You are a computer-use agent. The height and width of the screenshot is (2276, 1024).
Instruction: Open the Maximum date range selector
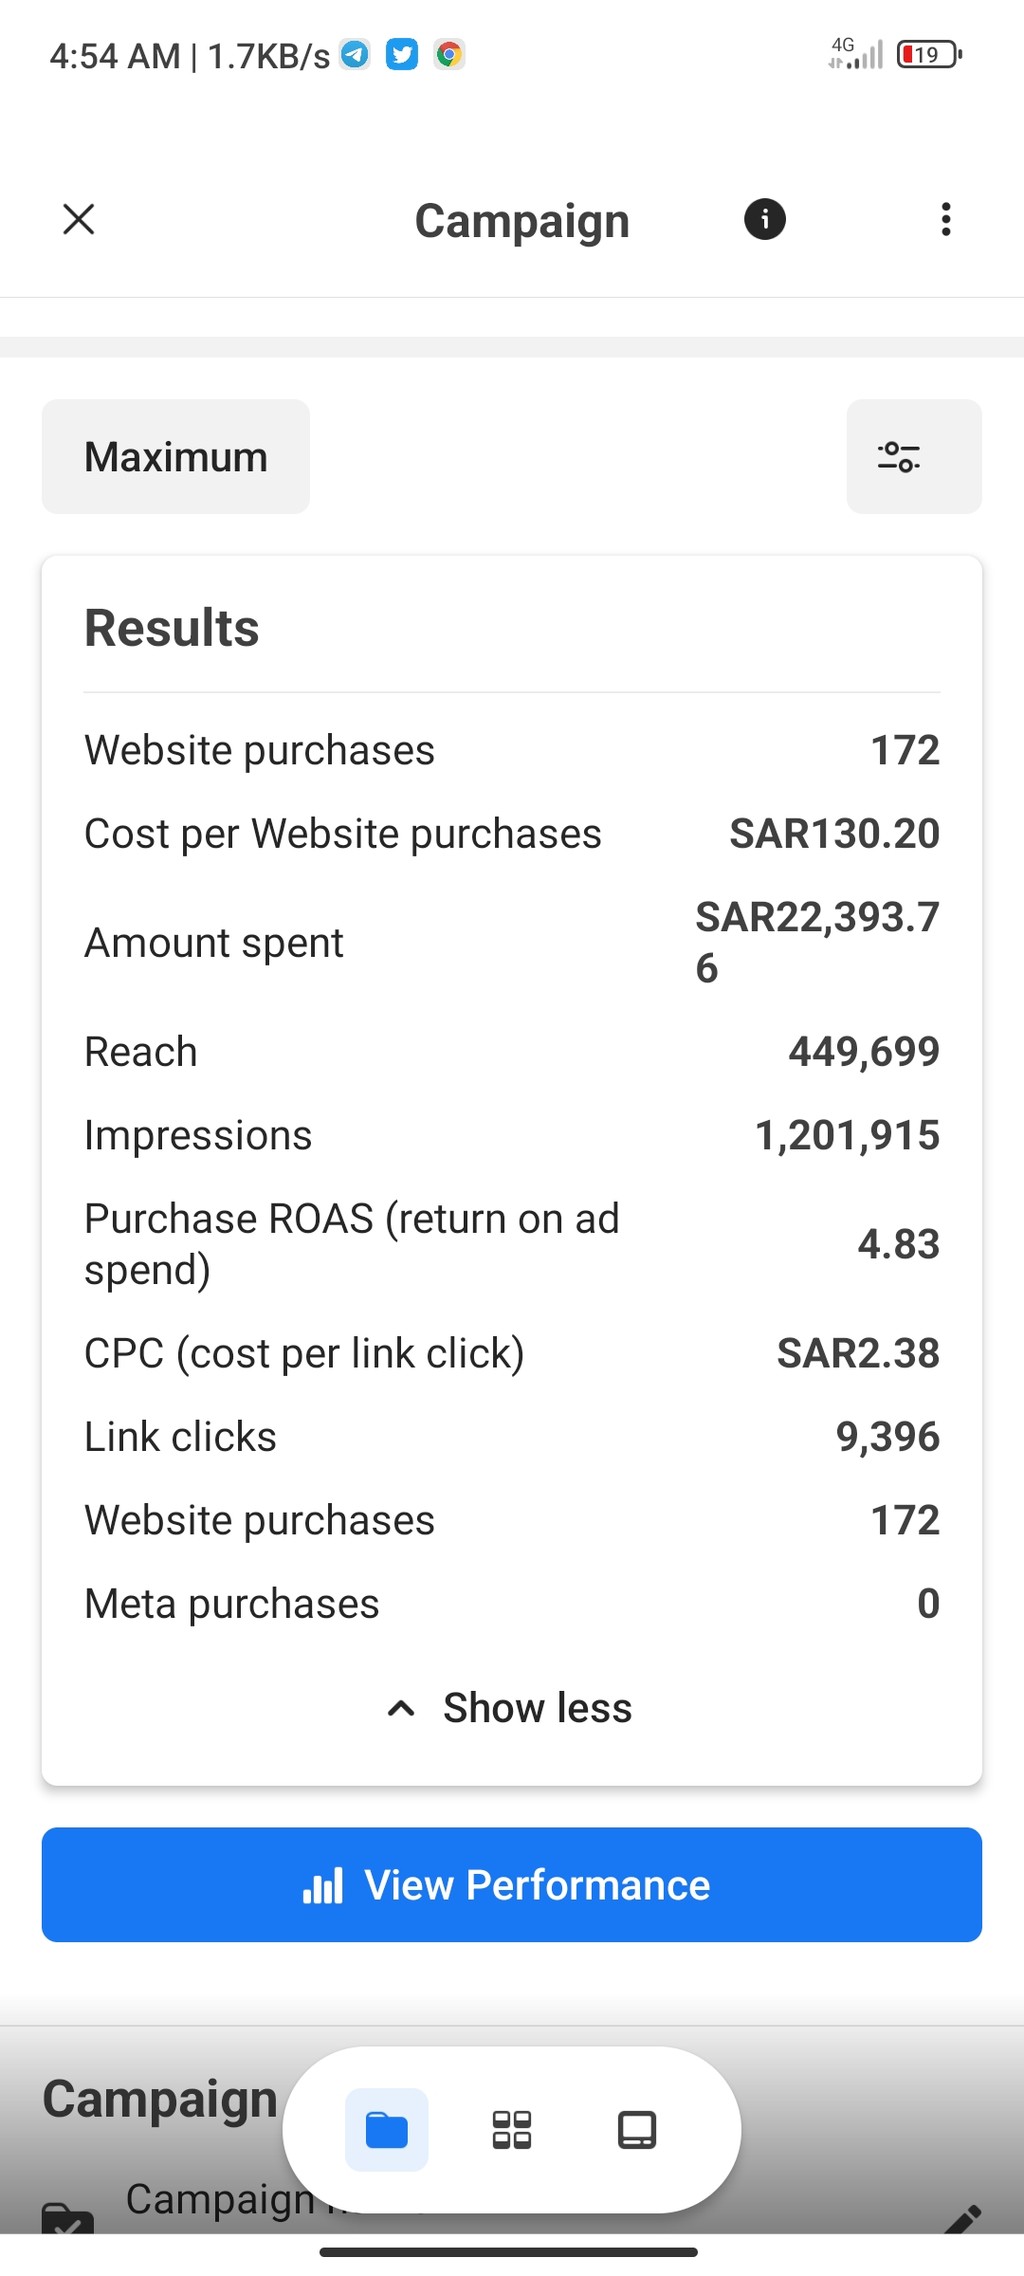pos(176,457)
